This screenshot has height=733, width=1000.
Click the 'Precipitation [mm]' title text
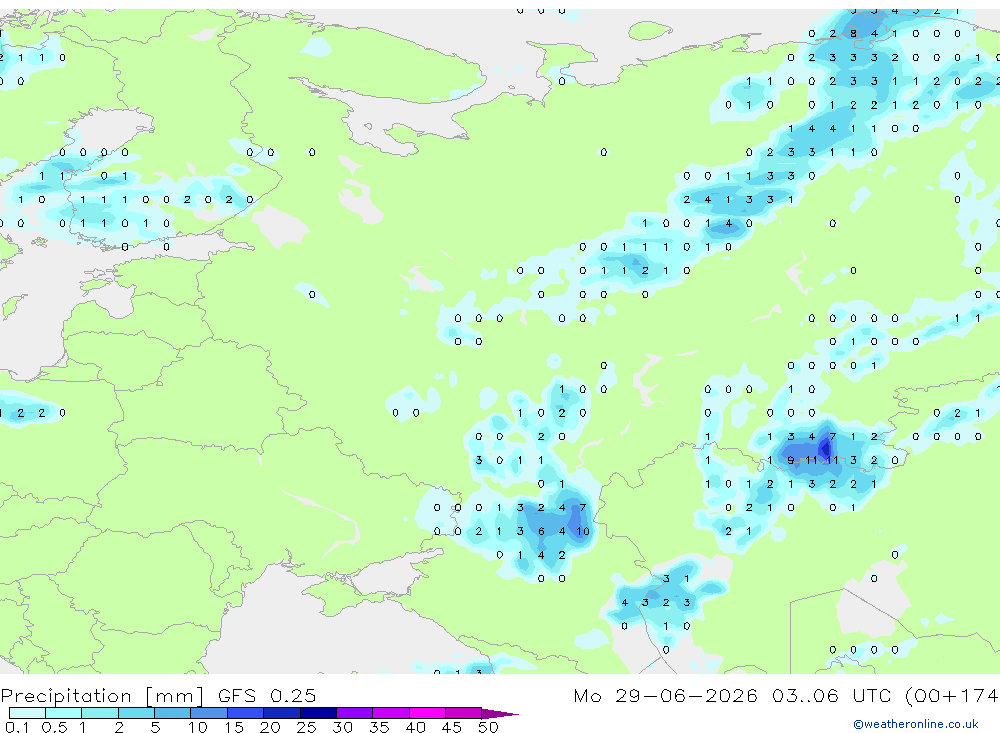tap(102, 696)
